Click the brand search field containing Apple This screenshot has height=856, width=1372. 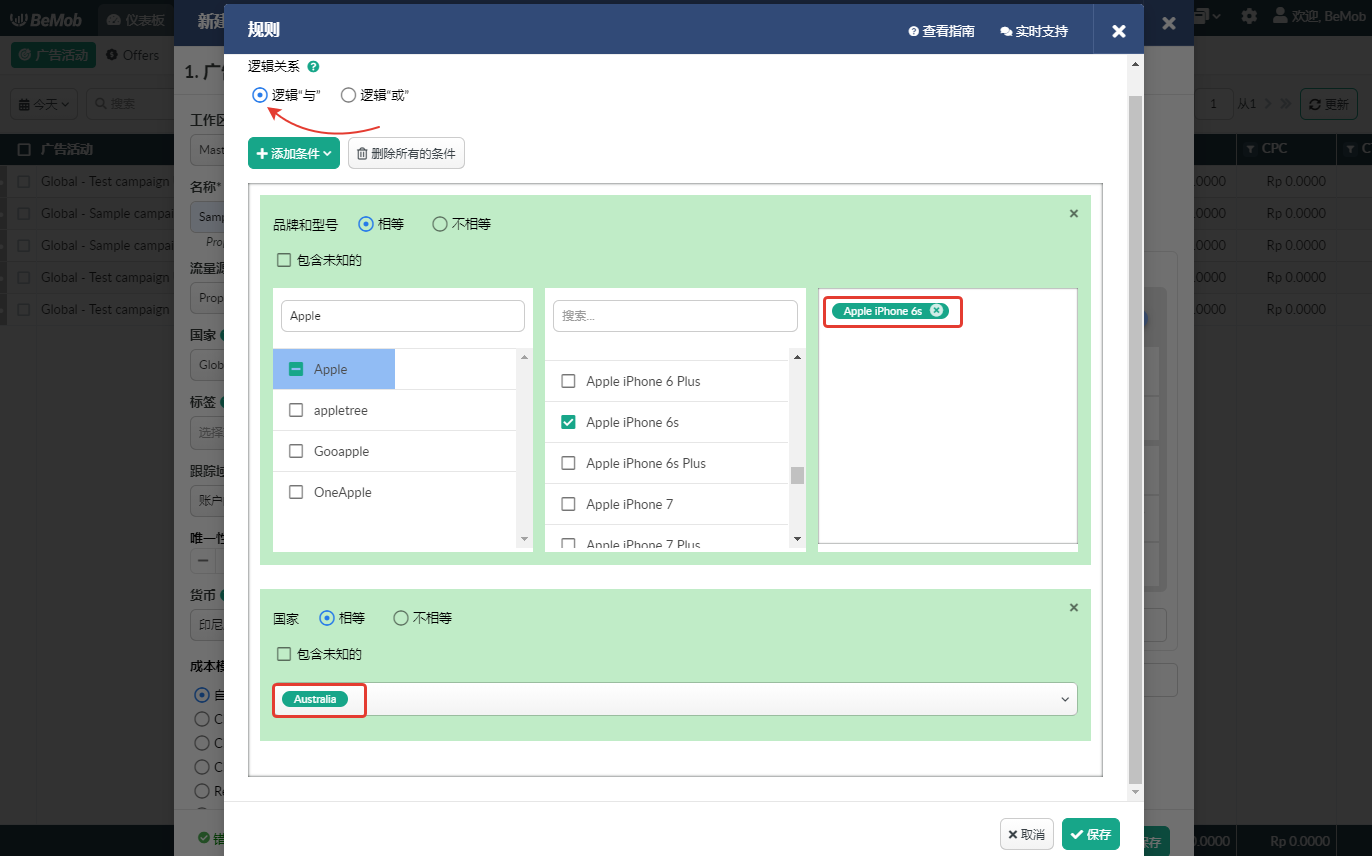pyautogui.click(x=403, y=316)
